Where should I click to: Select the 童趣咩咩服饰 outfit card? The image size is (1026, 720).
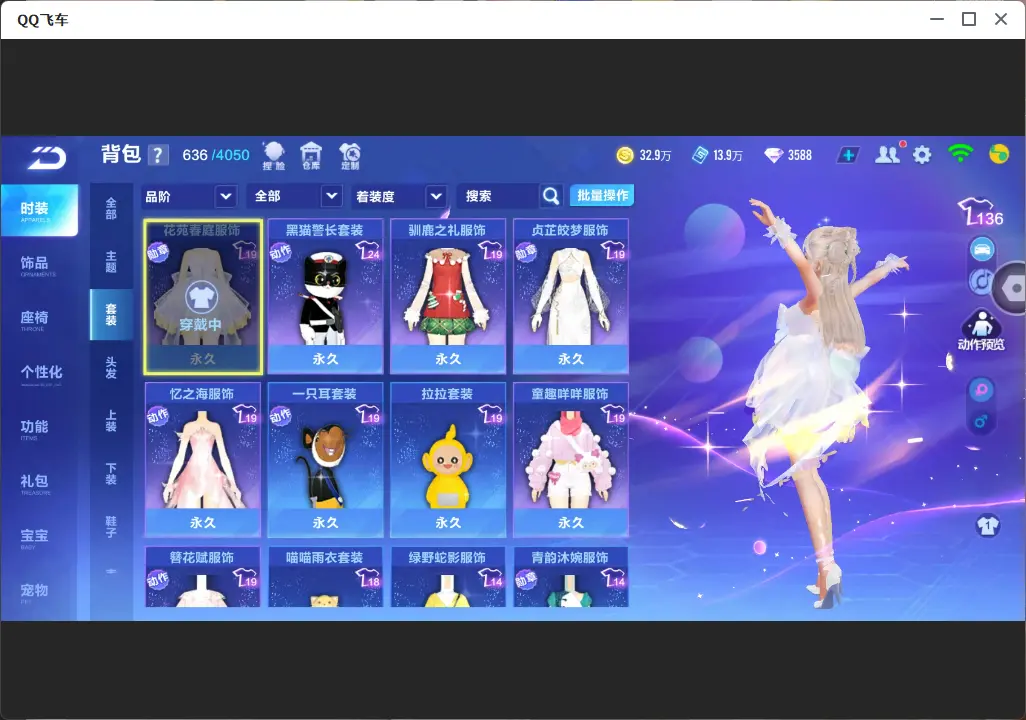pyautogui.click(x=571, y=460)
